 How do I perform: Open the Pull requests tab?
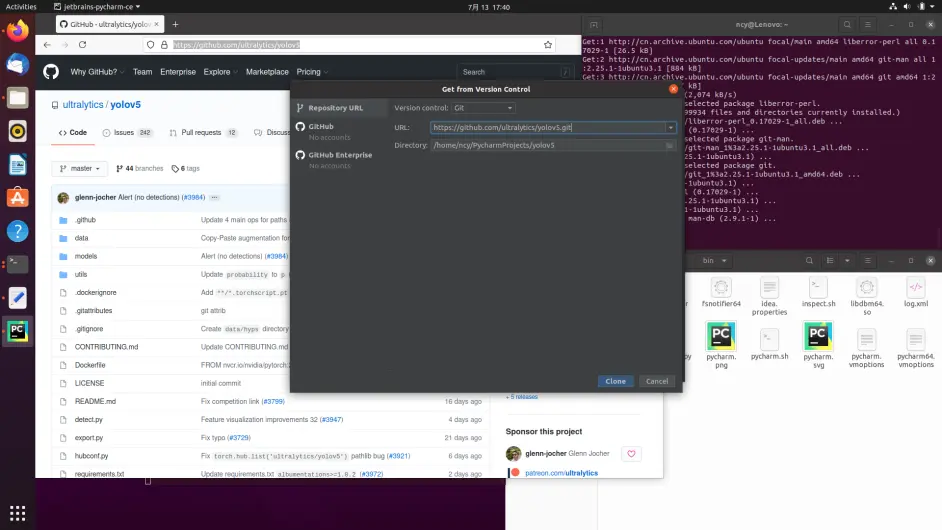click(x=203, y=133)
